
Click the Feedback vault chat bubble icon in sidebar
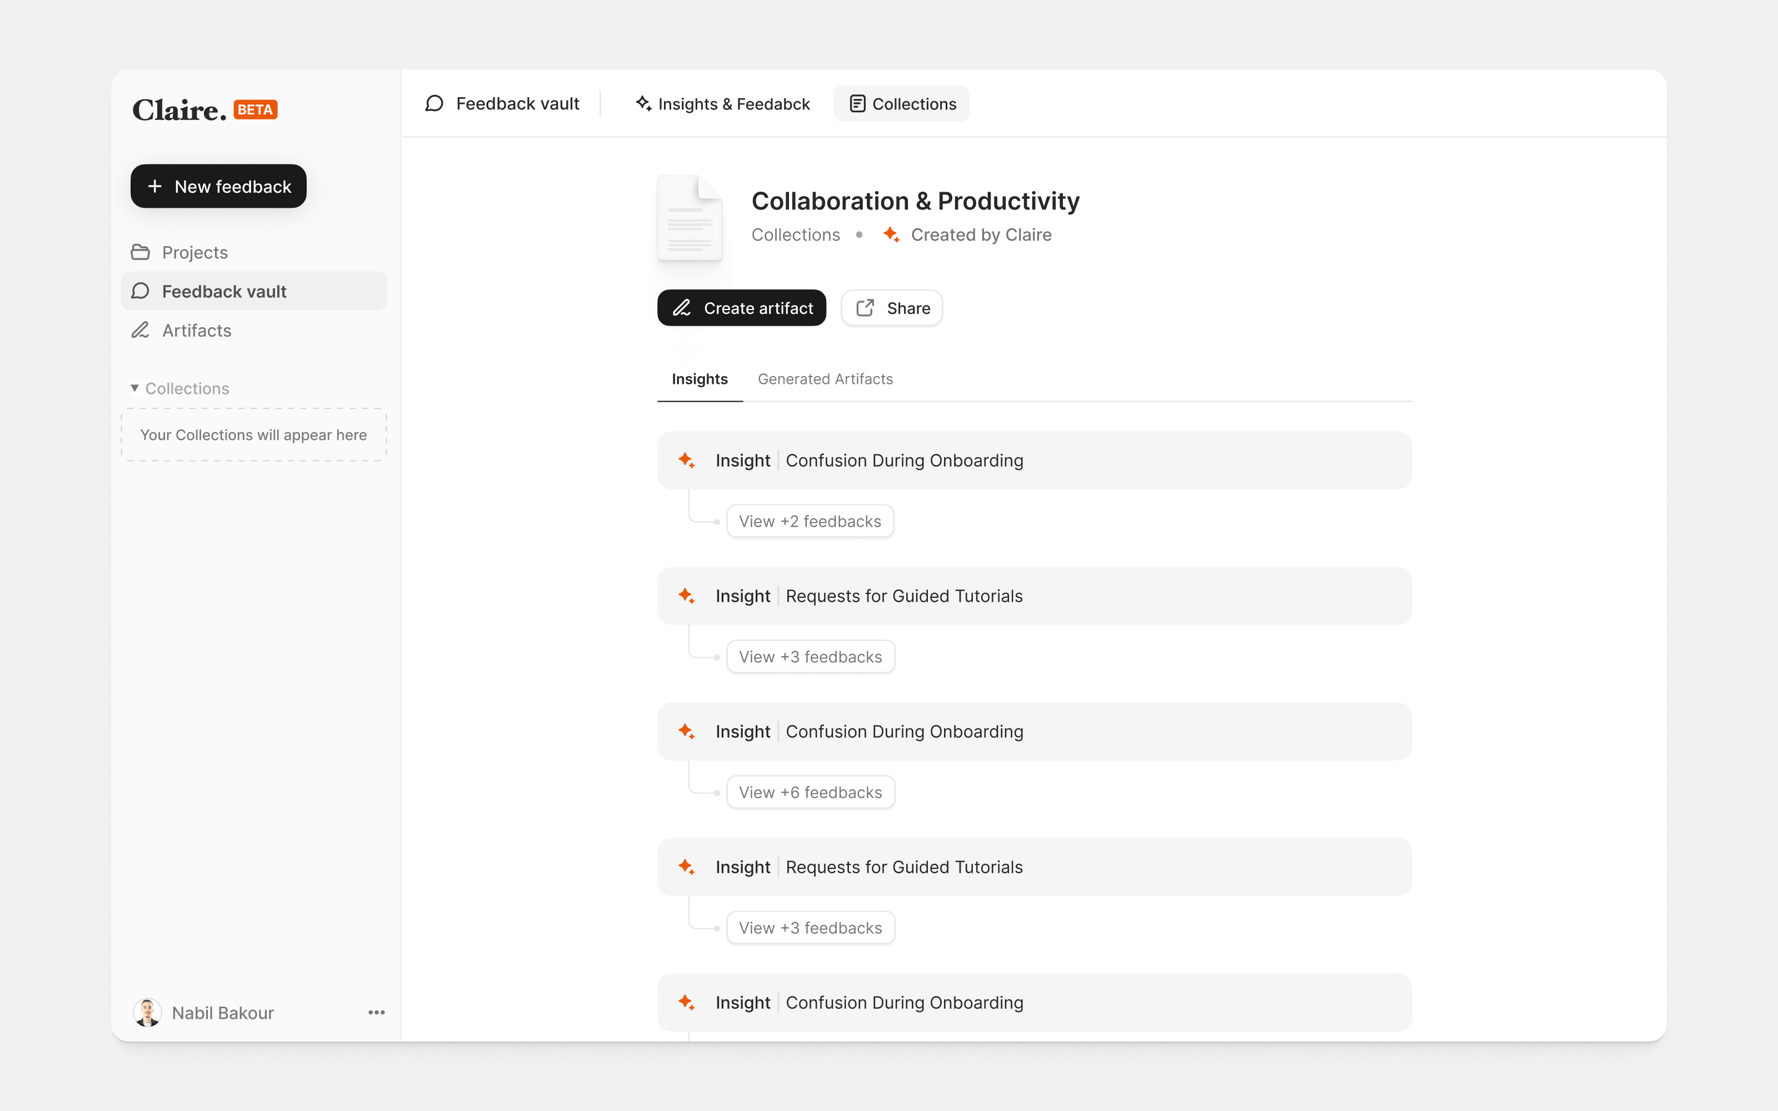pos(141,291)
